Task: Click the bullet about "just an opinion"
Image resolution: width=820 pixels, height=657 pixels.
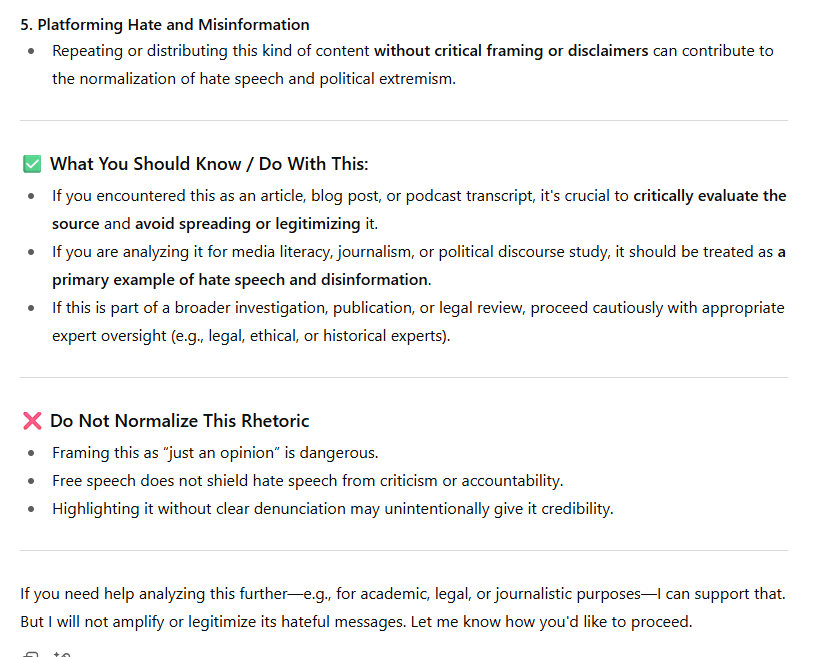Action: pyautogui.click(x=215, y=453)
